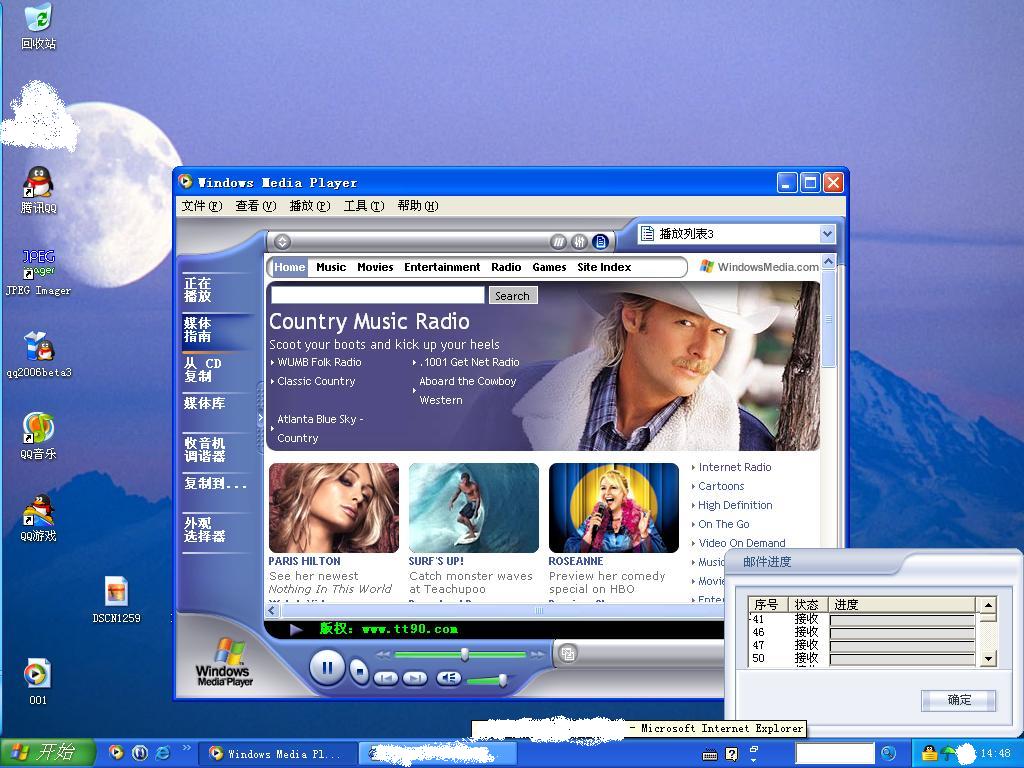
Task: Select the QQ音乐 desktop icon
Action: click(x=39, y=436)
